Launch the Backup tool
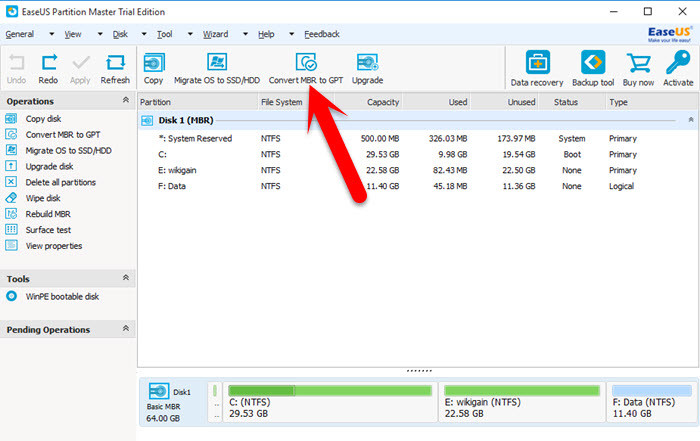 pos(592,64)
